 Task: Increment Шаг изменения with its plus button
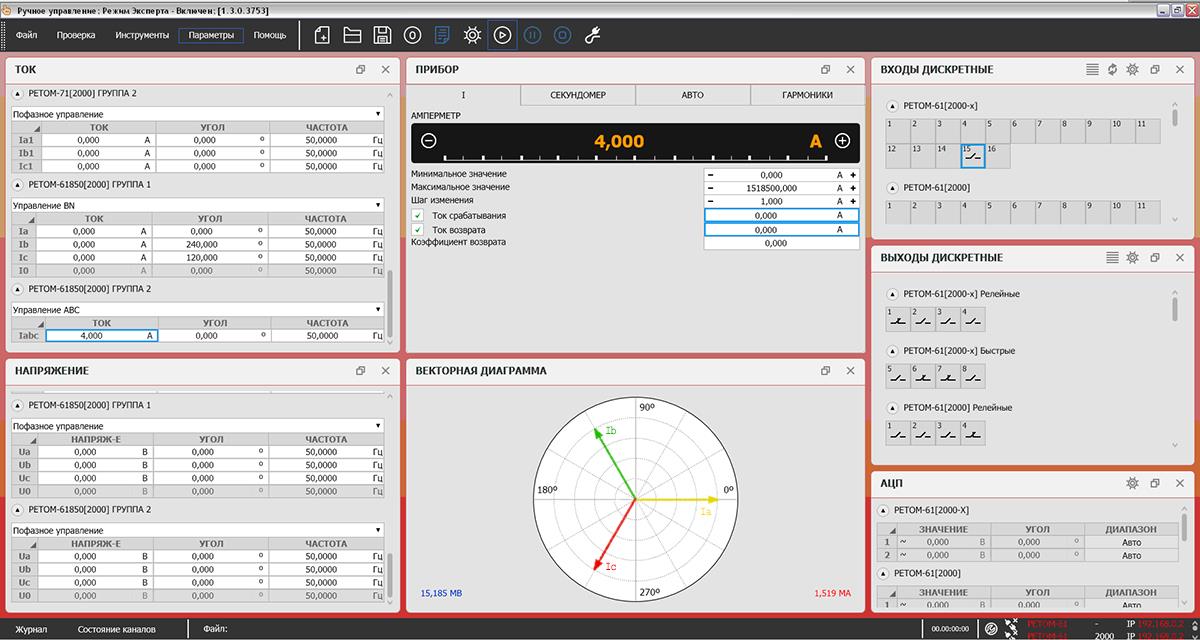pyautogui.click(x=853, y=201)
